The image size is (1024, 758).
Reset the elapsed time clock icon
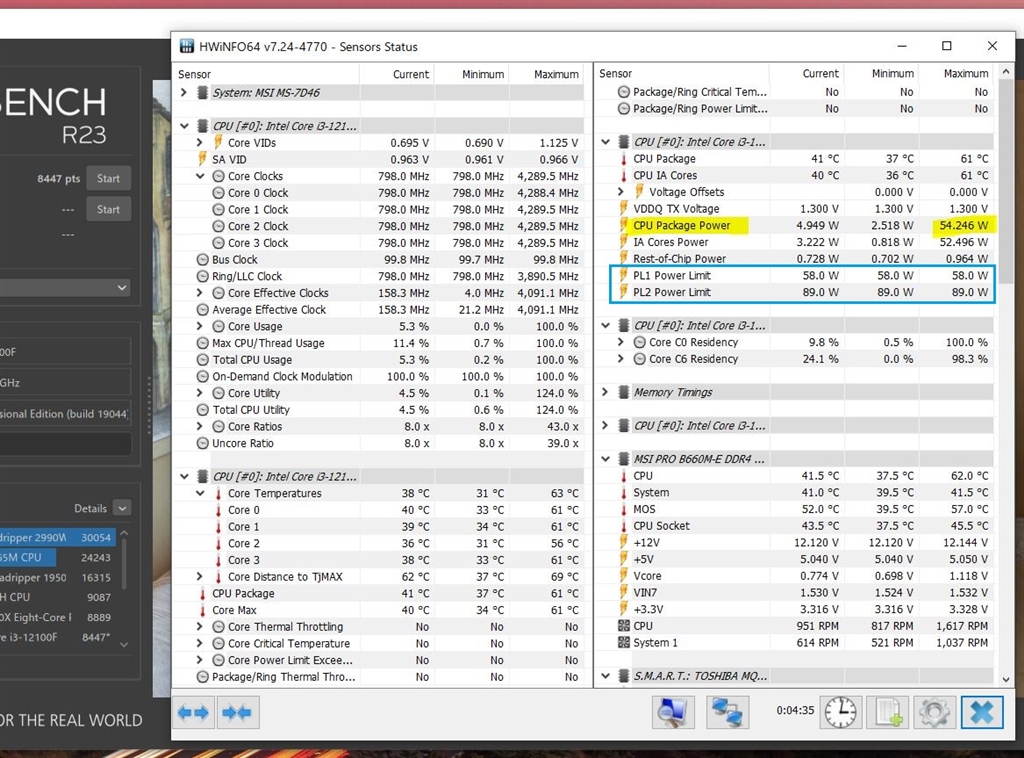click(840, 712)
